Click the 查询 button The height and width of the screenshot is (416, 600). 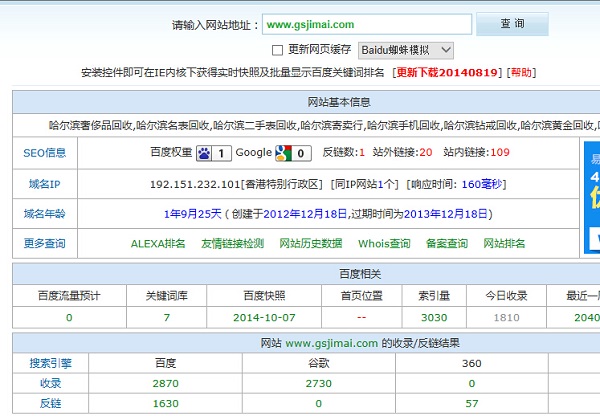click(x=512, y=24)
